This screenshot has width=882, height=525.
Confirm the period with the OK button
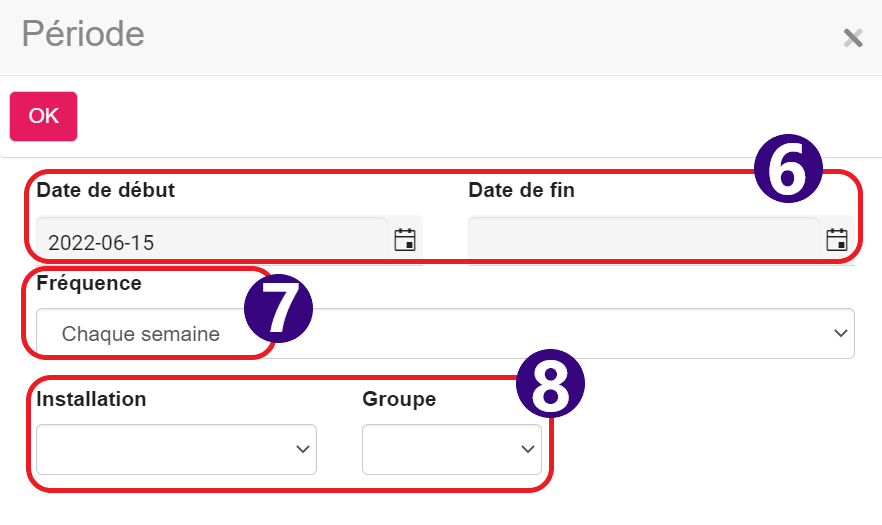(43, 116)
